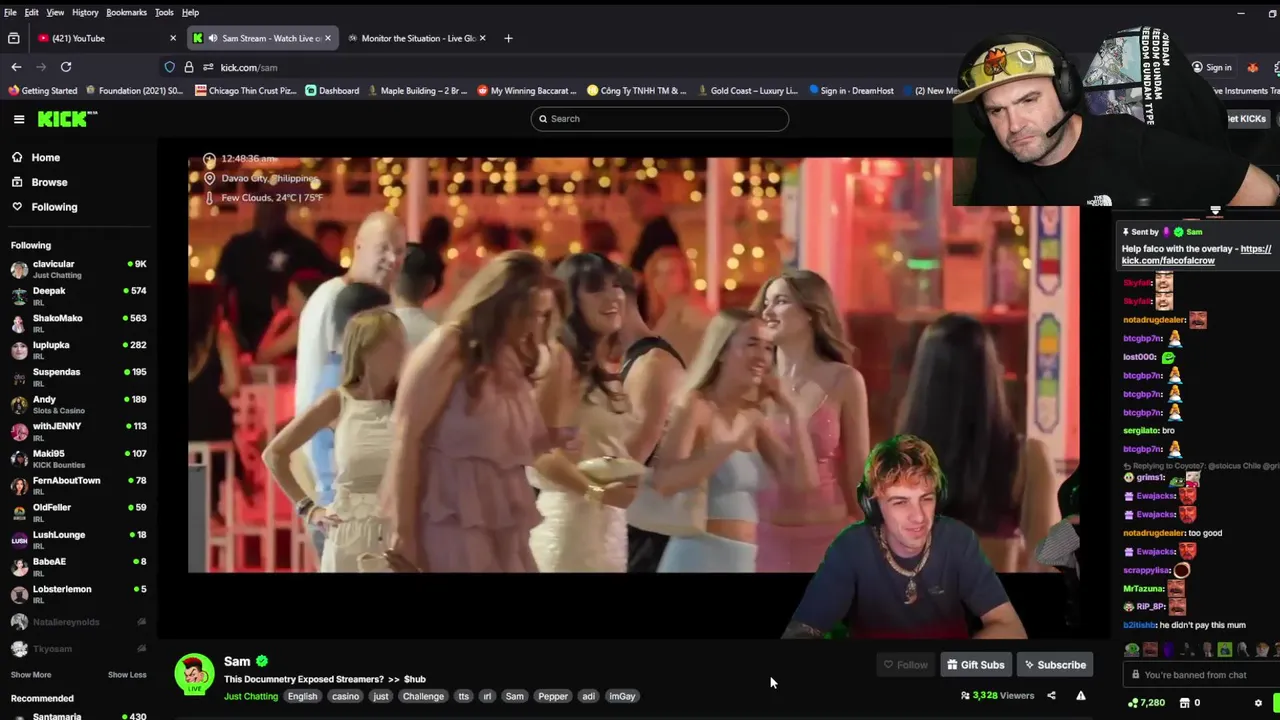
Task: Open OldFeller channel in sidebar
Action: 78,512
